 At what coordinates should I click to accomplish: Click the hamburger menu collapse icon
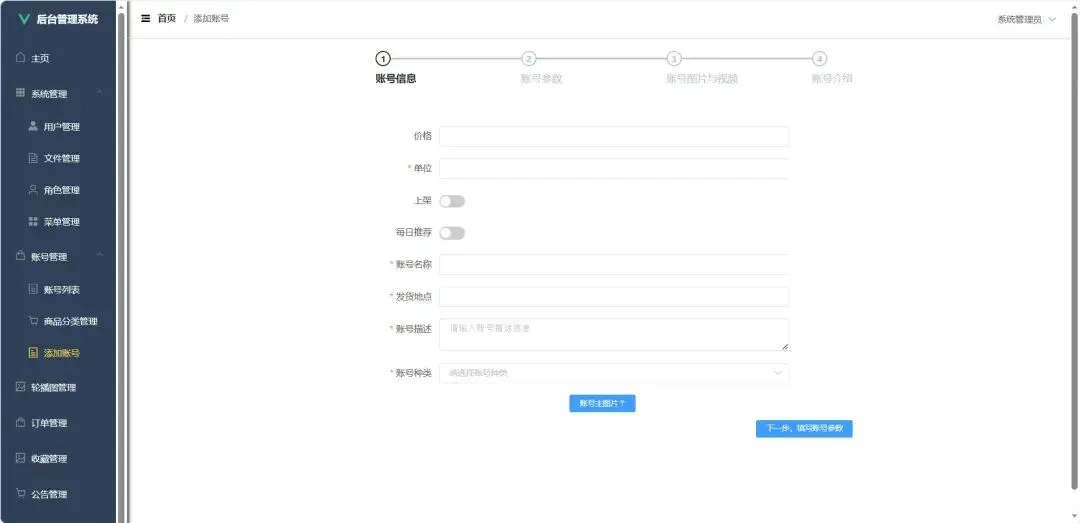coord(145,19)
